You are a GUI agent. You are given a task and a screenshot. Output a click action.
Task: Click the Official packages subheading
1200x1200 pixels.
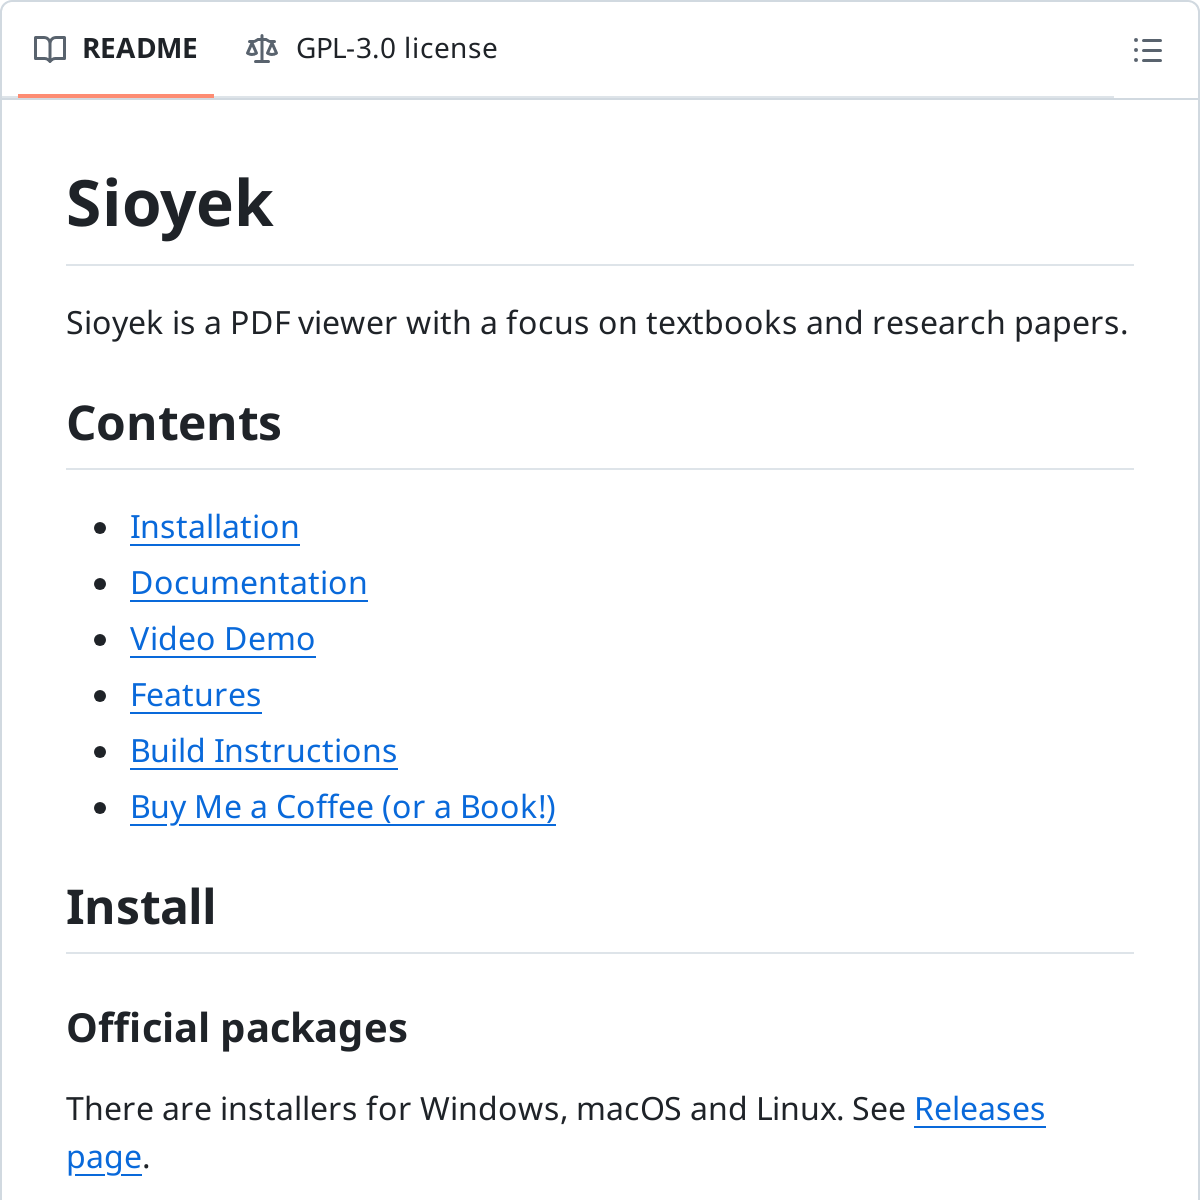click(236, 1028)
